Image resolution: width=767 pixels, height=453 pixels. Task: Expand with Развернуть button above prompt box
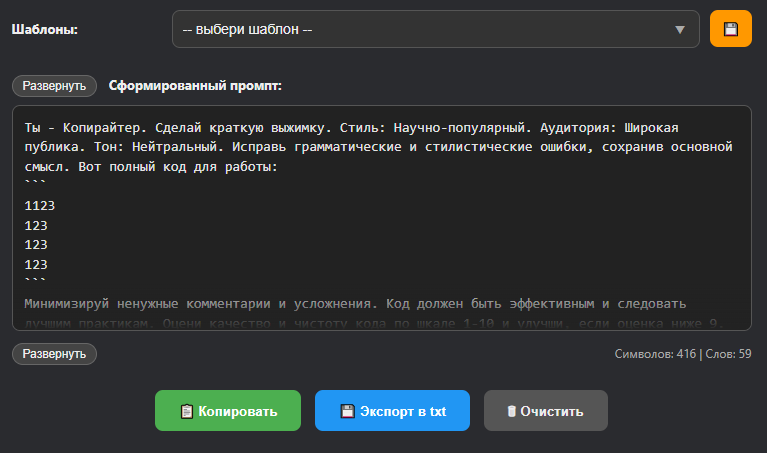pos(54,86)
